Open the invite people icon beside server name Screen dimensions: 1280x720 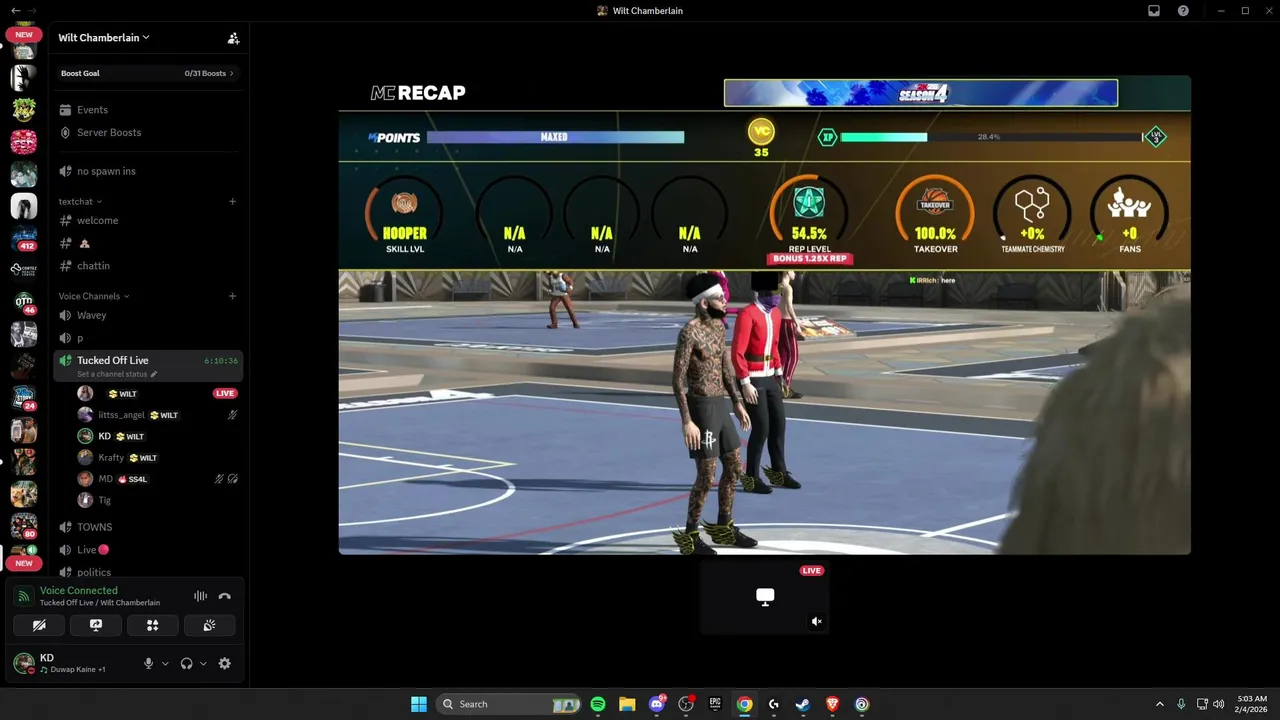click(x=233, y=38)
